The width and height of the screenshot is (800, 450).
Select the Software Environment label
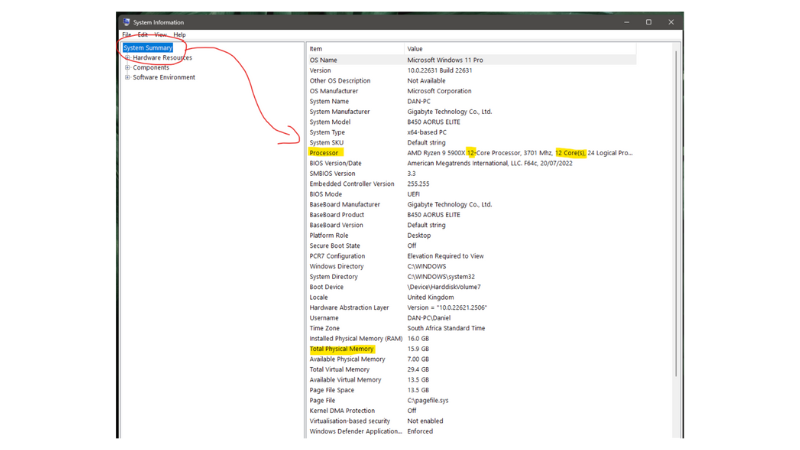164,77
